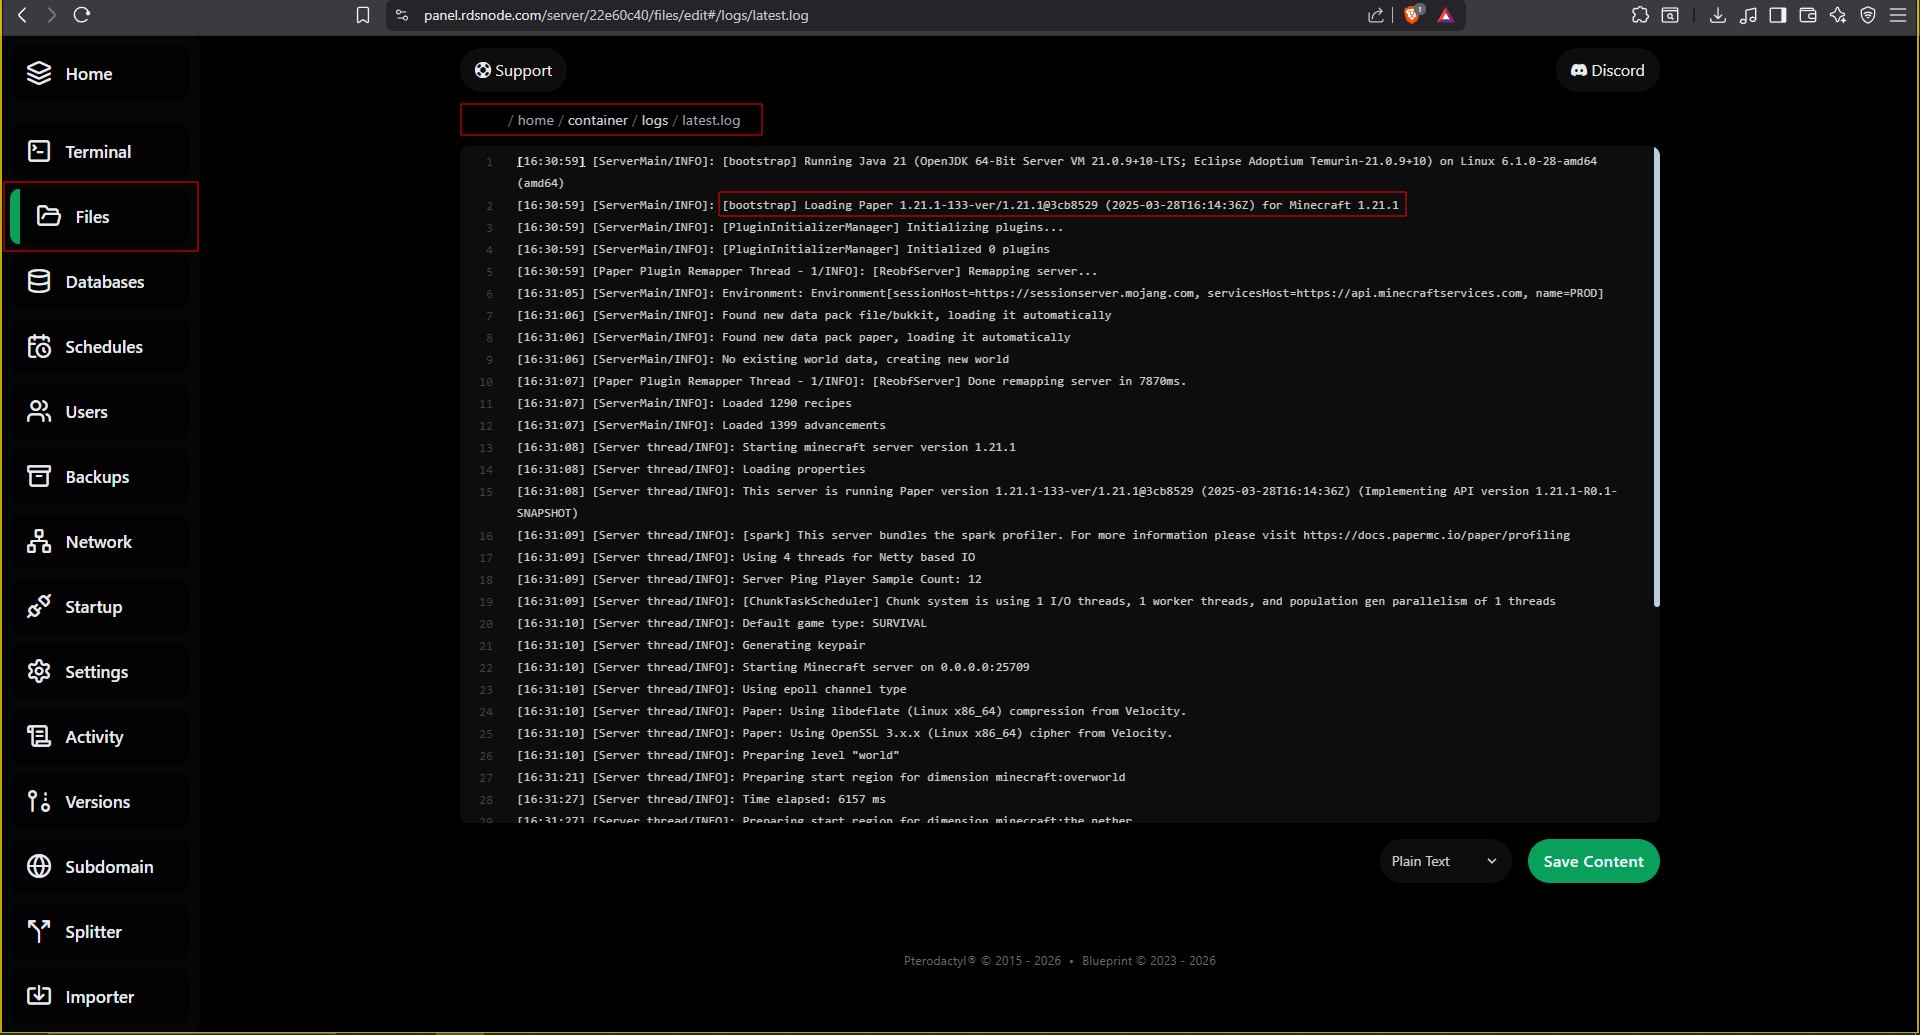This screenshot has height=1035, width=1920.
Task: Open the Discord link
Action: (x=1607, y=70)
